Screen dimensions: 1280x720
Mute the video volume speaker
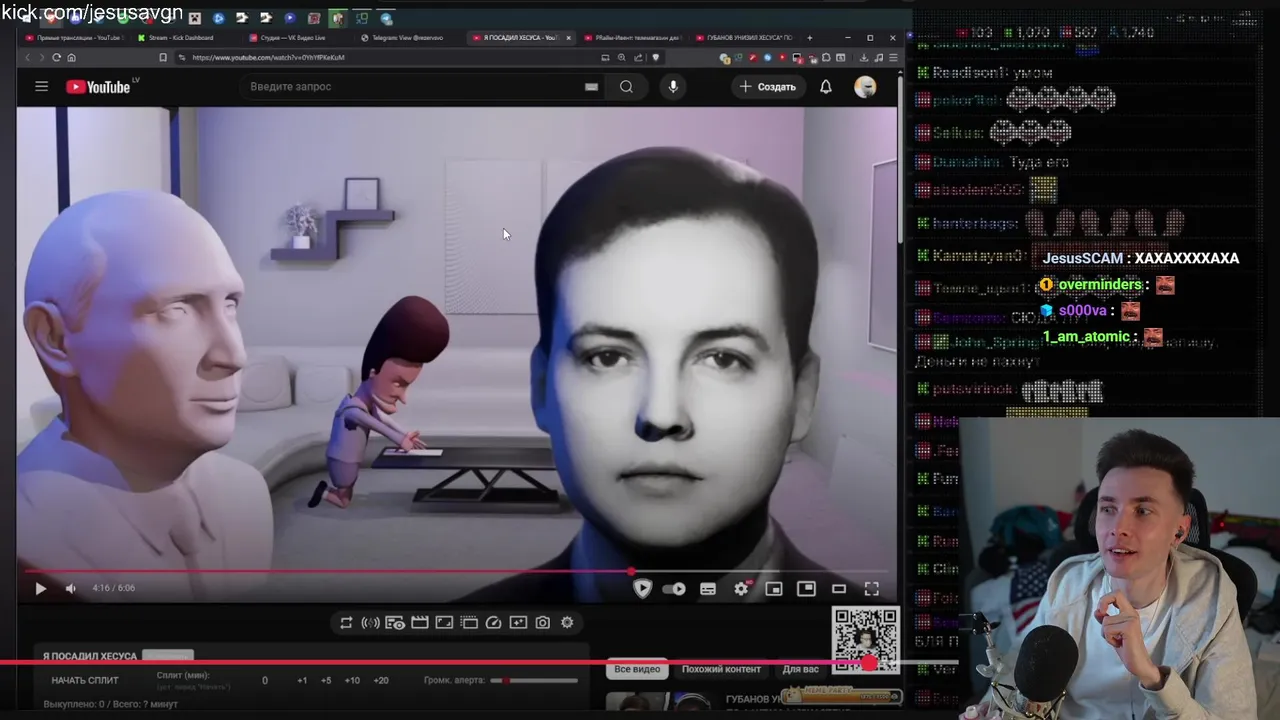70,588
